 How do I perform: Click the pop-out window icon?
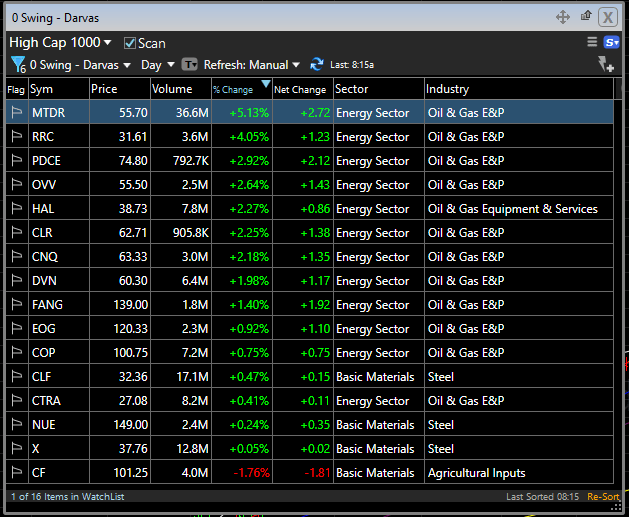pos(585,17)
